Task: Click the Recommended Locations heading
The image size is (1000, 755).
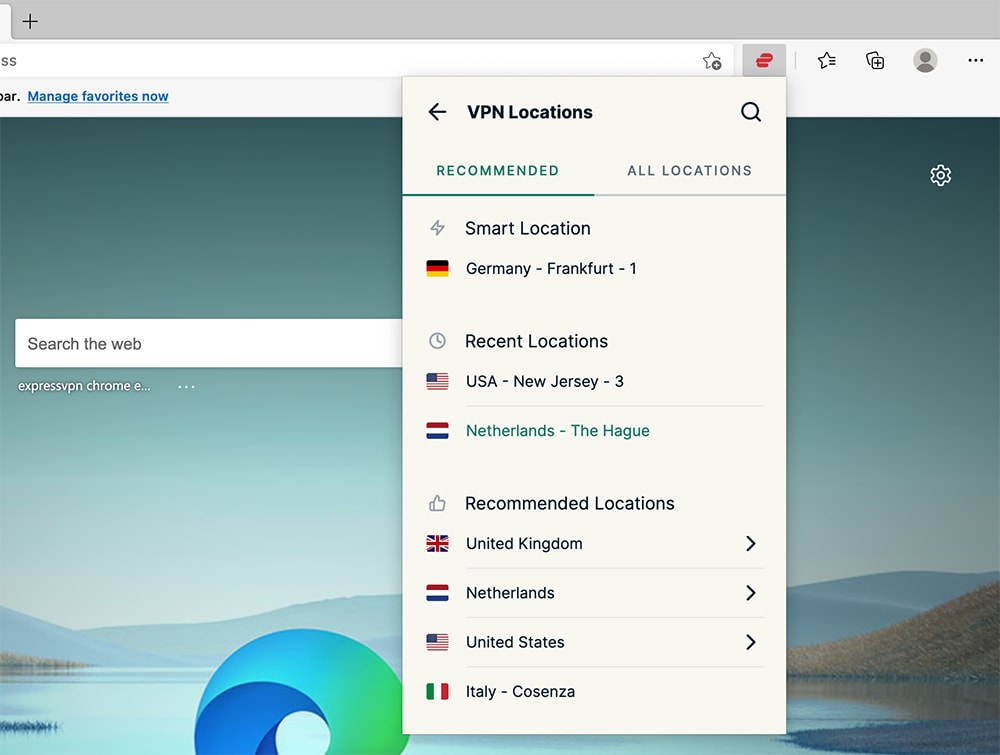Action: (570, 503)
